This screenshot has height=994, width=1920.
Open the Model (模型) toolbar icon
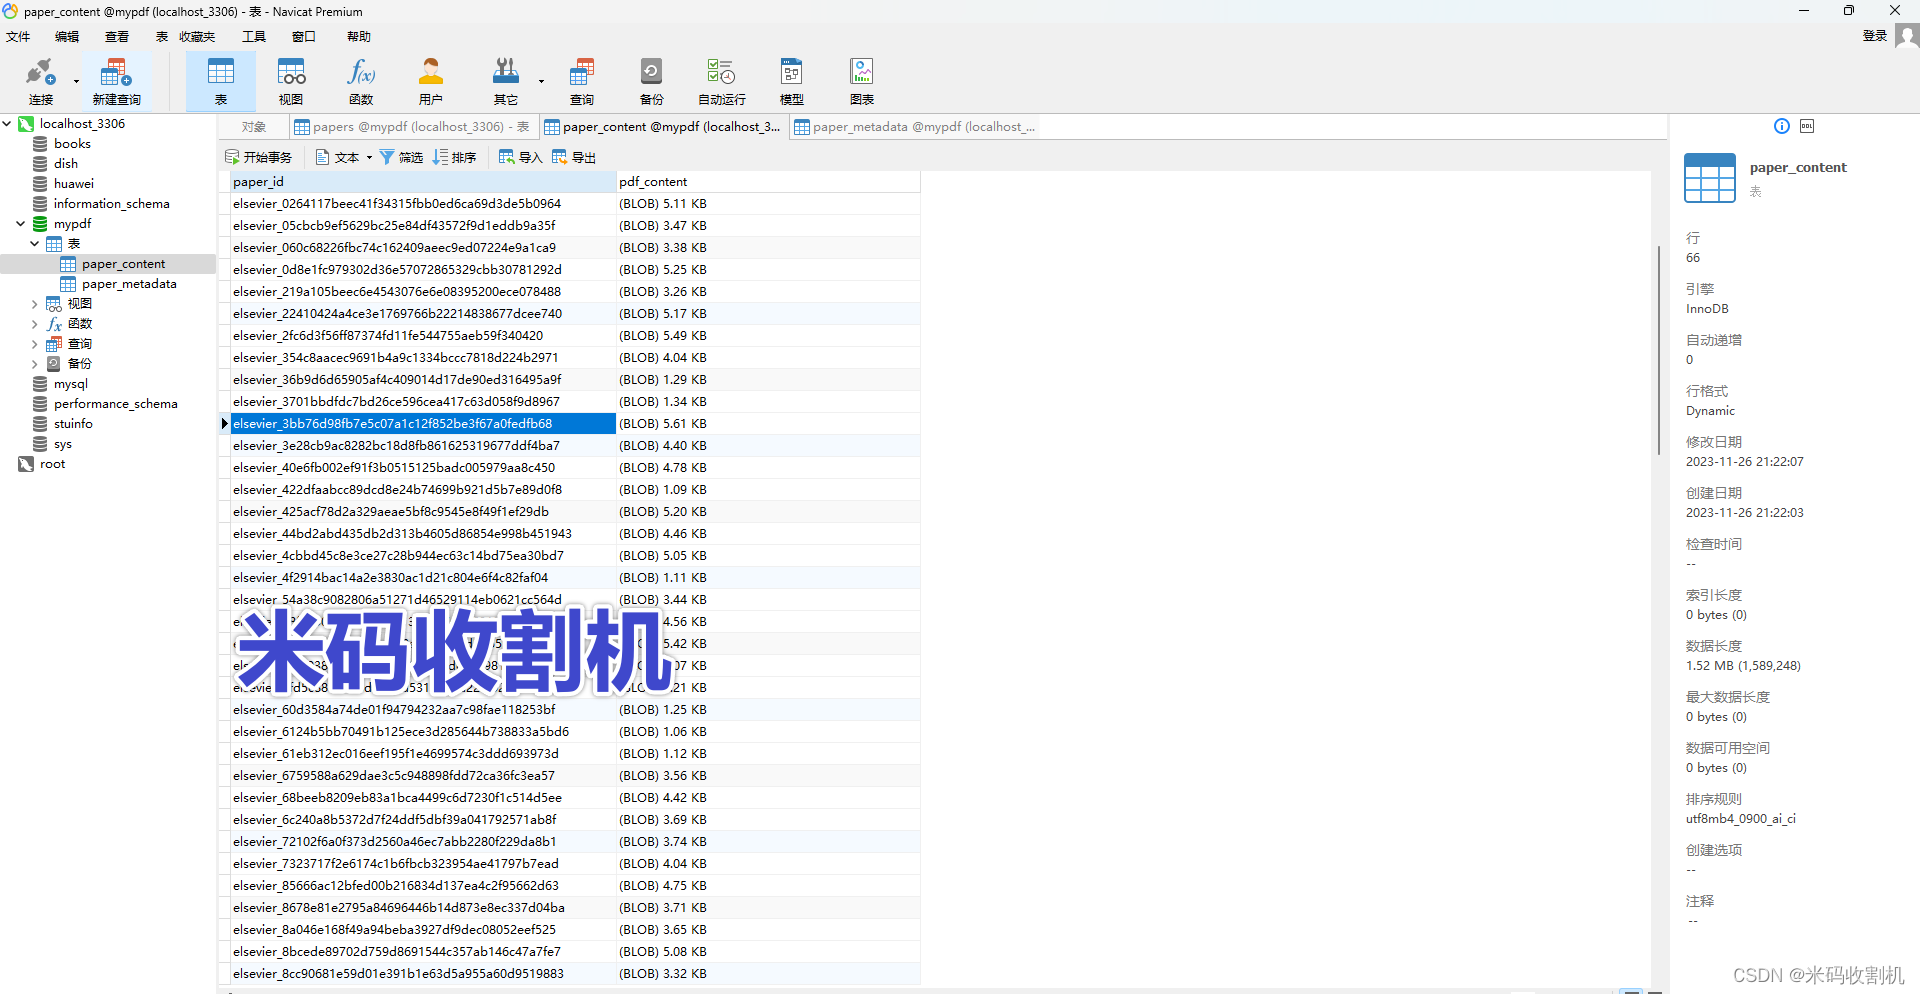pos(792,81)
